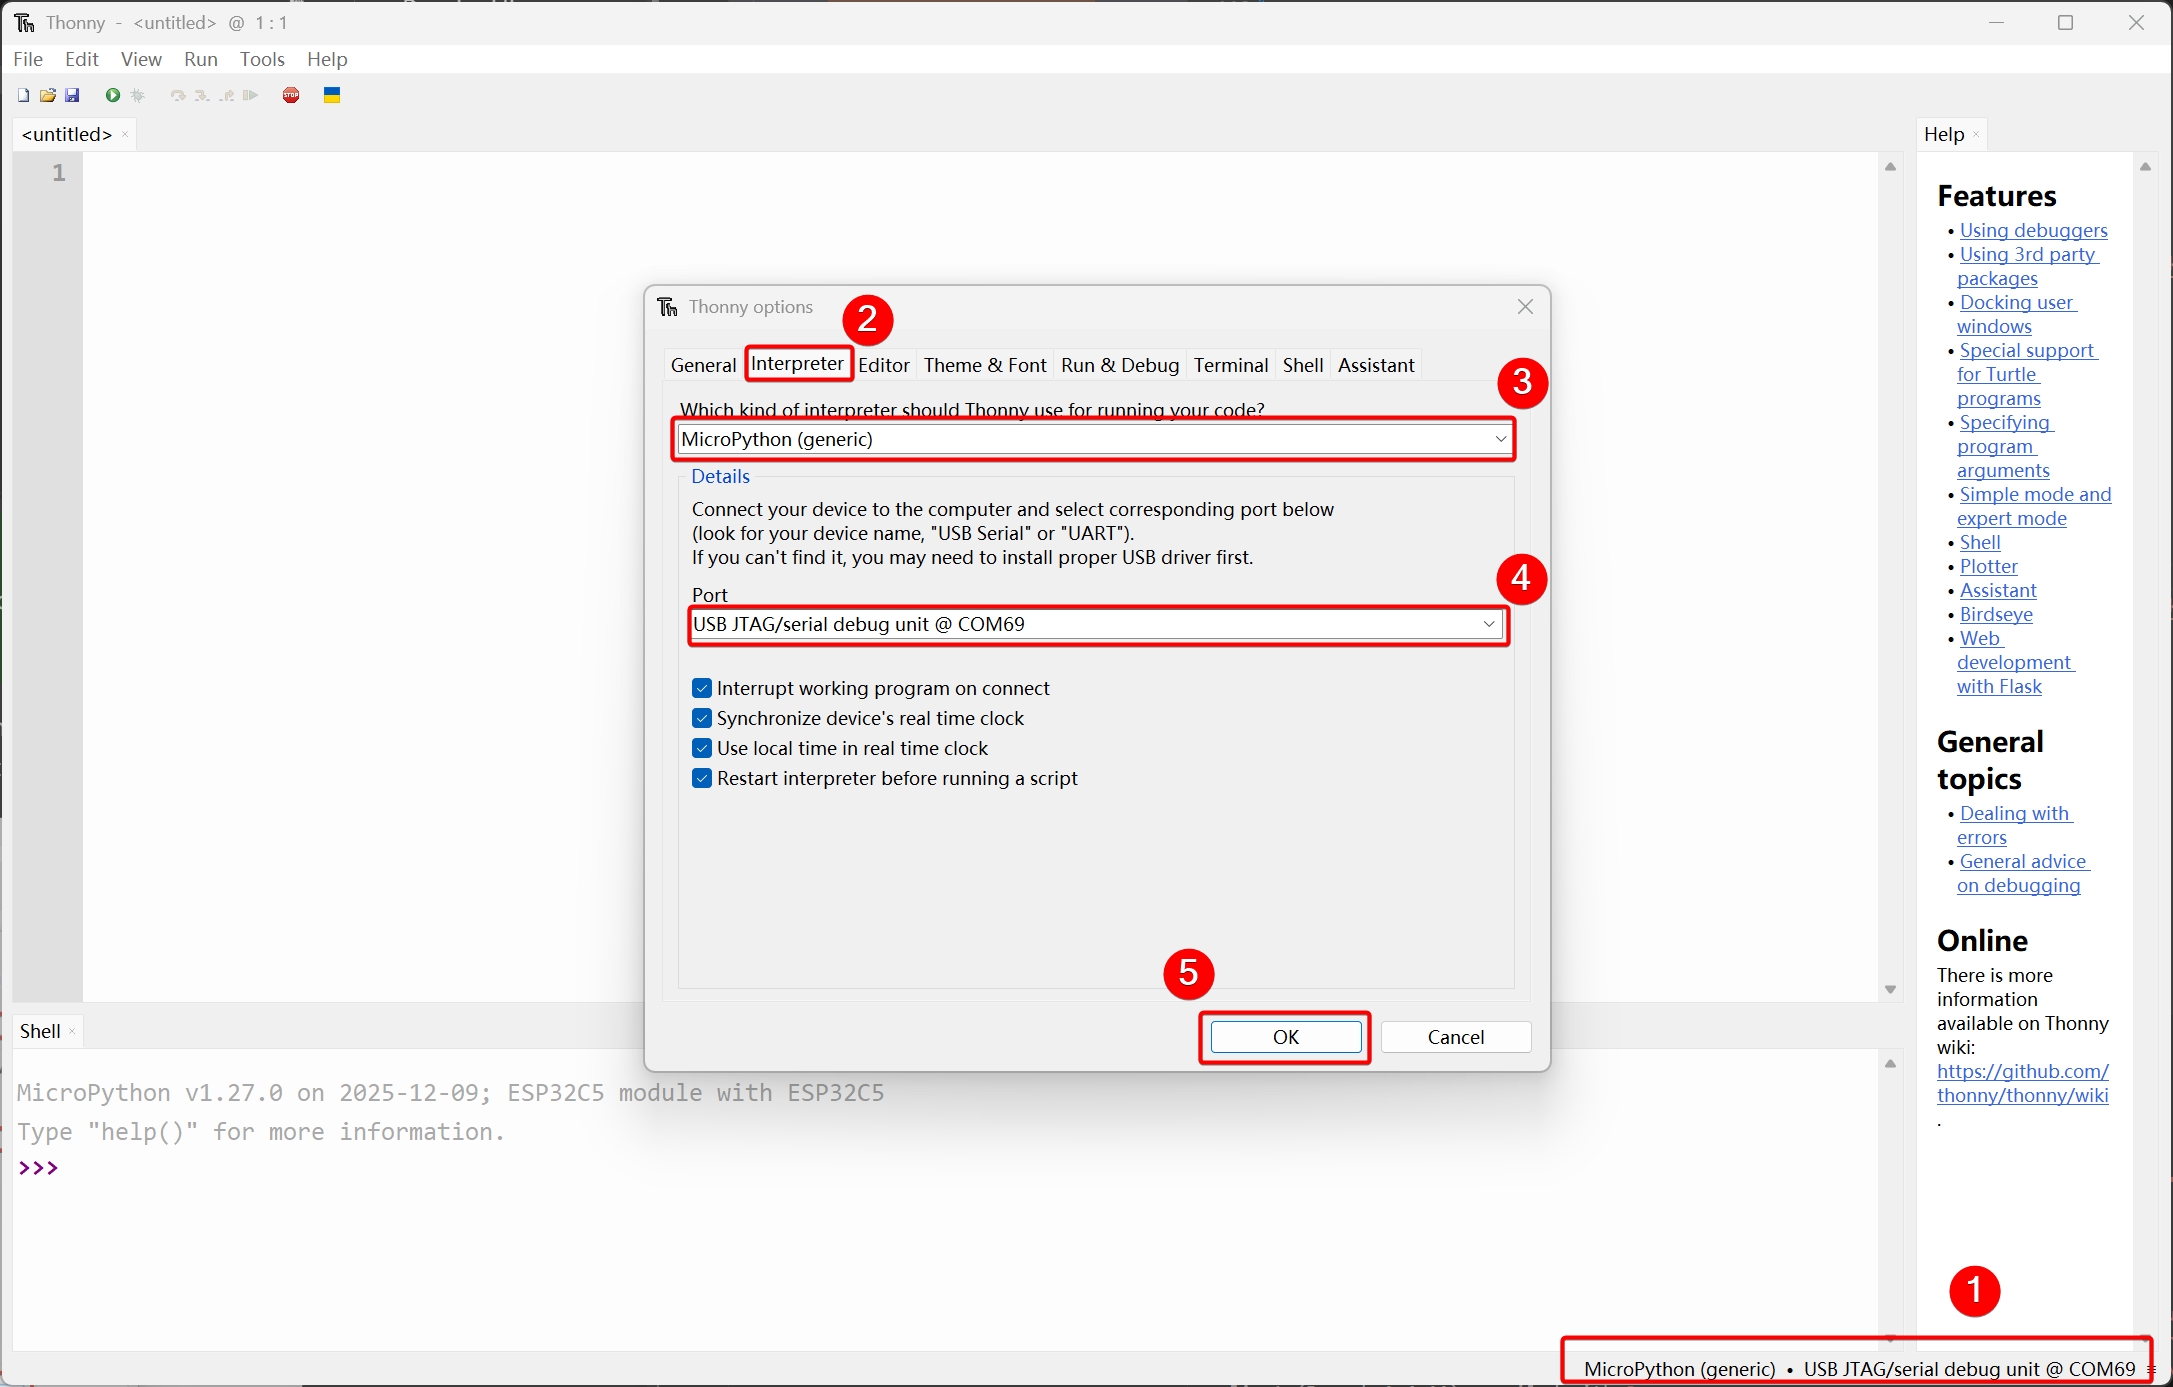Disable Restart interpreter before running a script
Image resolution: width=2173 pixels, height=1387 pixels.
point(702,778)
